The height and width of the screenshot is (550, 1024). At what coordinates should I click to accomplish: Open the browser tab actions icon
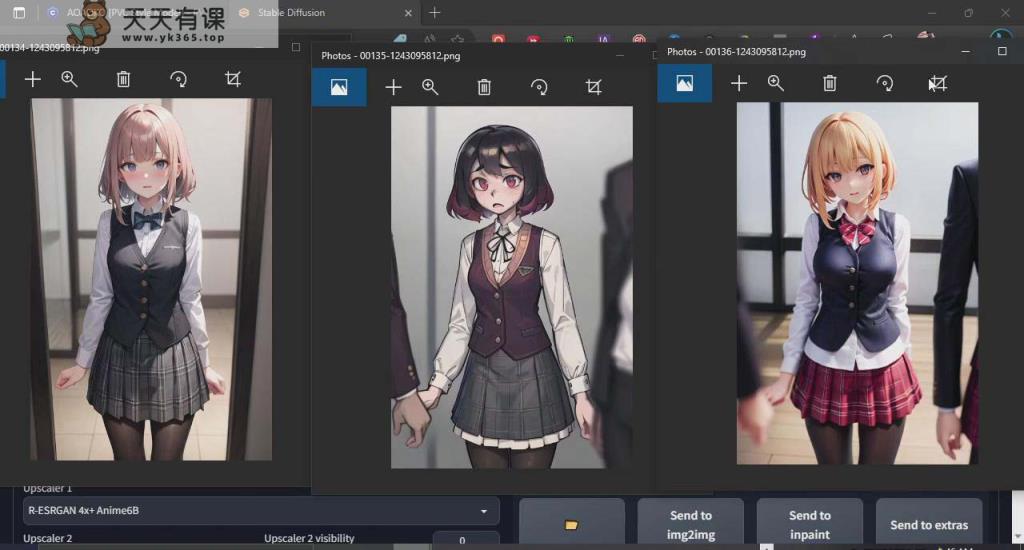click(x=19, y=12)
